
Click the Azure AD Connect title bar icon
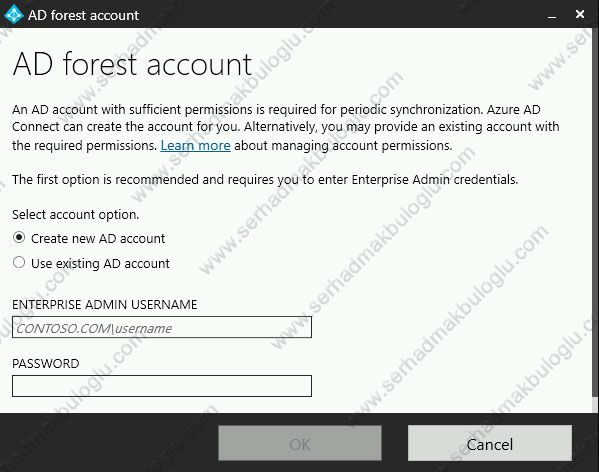tap(14, 15)
